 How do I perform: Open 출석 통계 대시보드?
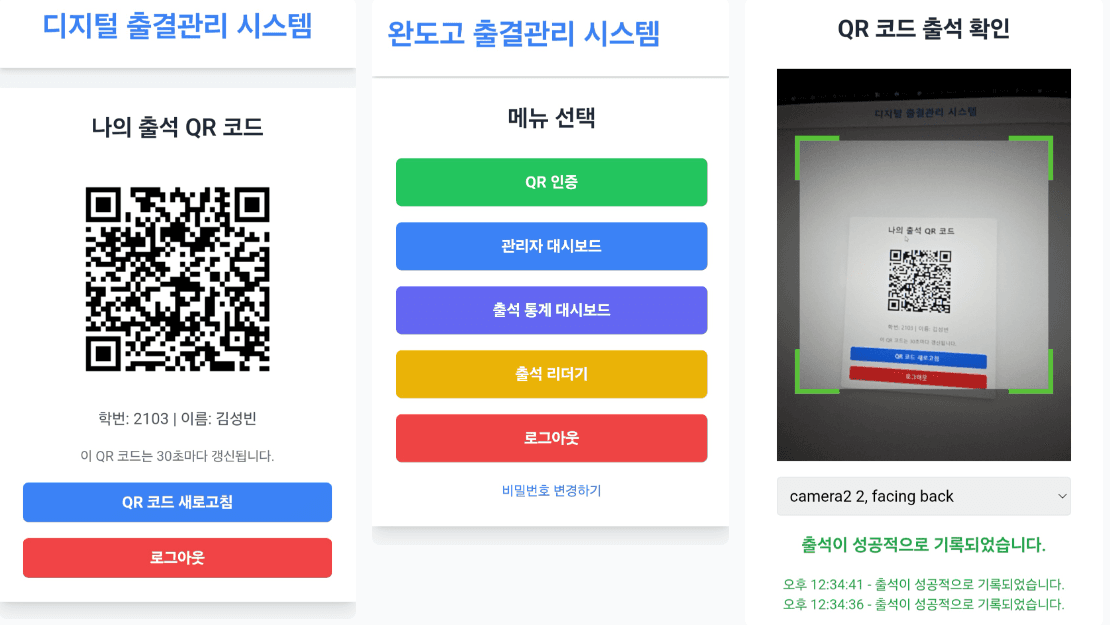coord(551,310)
